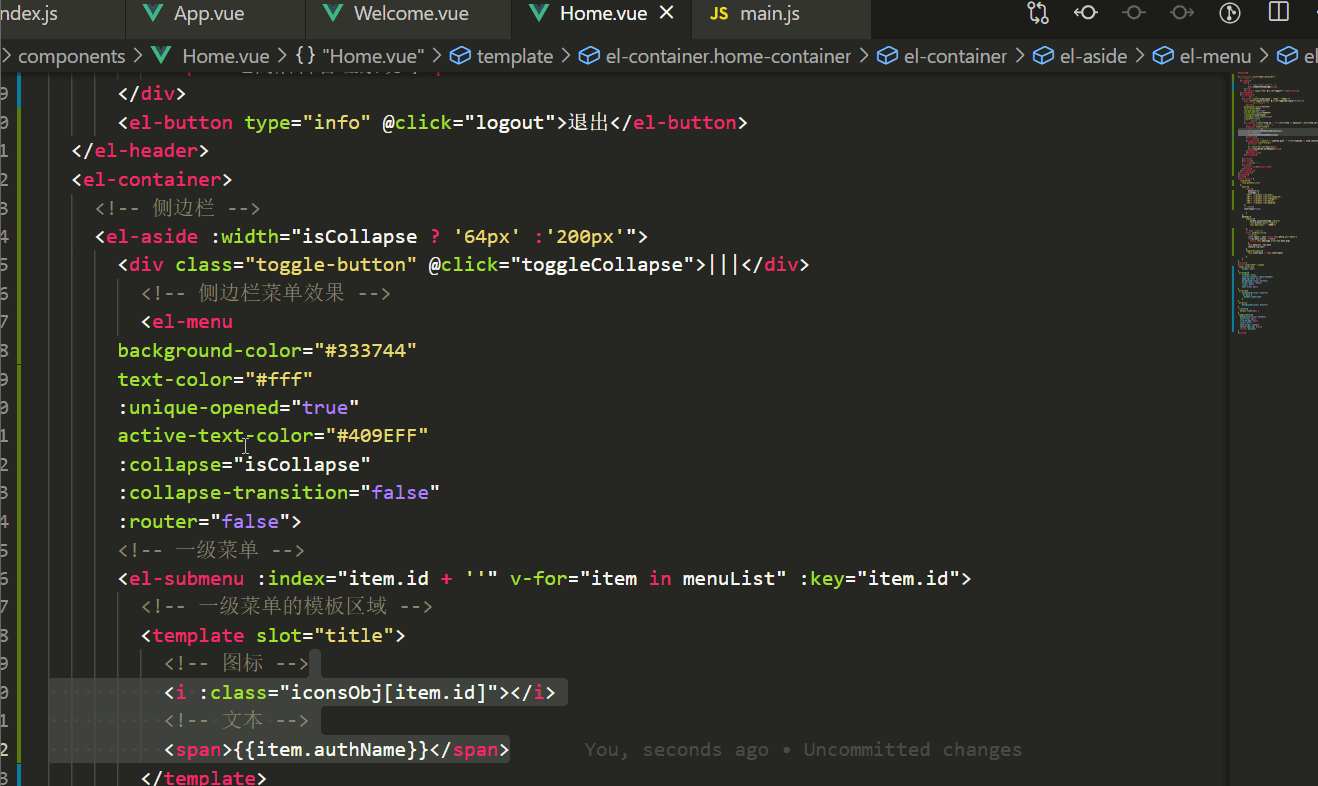Click the 一级菜单的模板区域 comment

point(287,607)
